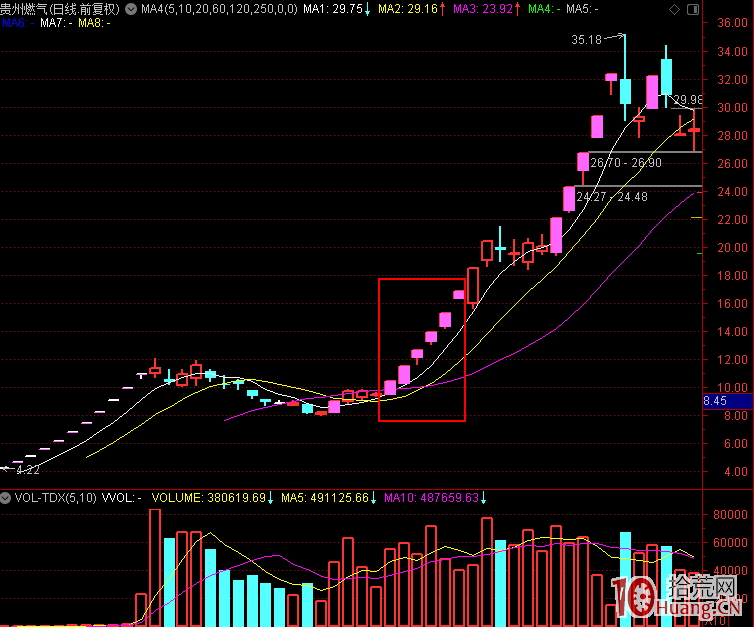754x627 pixels.
Task: Click the 4.22 low price label
Action: pos(28,470)
